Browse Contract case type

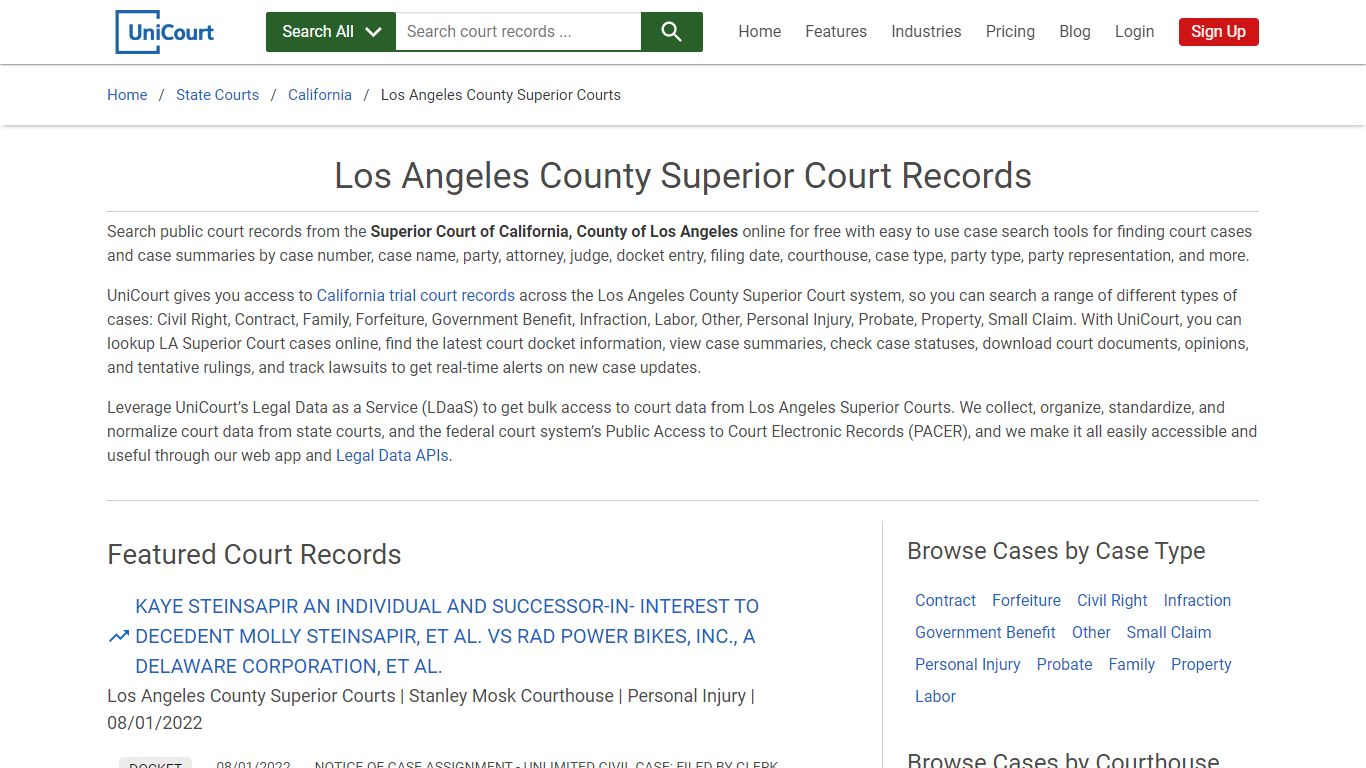pyautogui.click(x=945, y=601)
